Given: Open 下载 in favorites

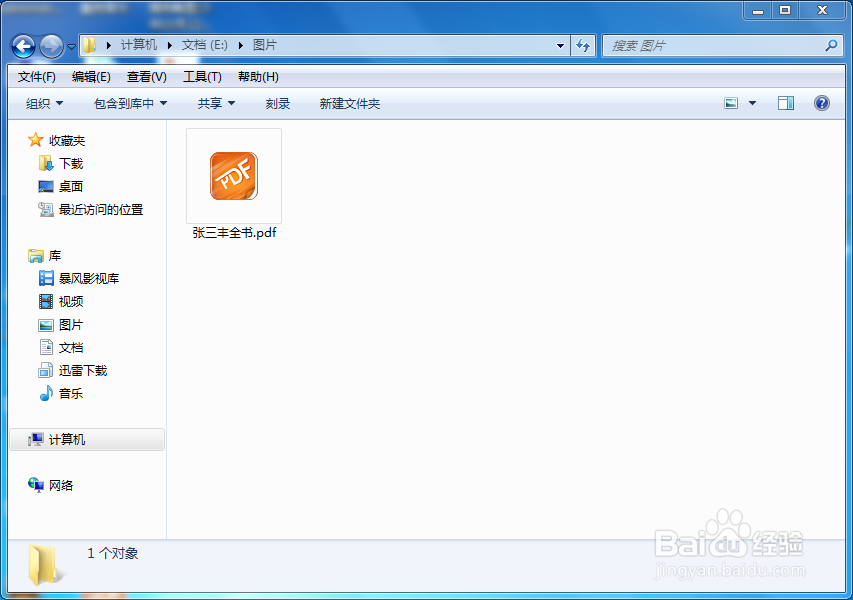Looking at the screenshot, I should tap(61, 163).
